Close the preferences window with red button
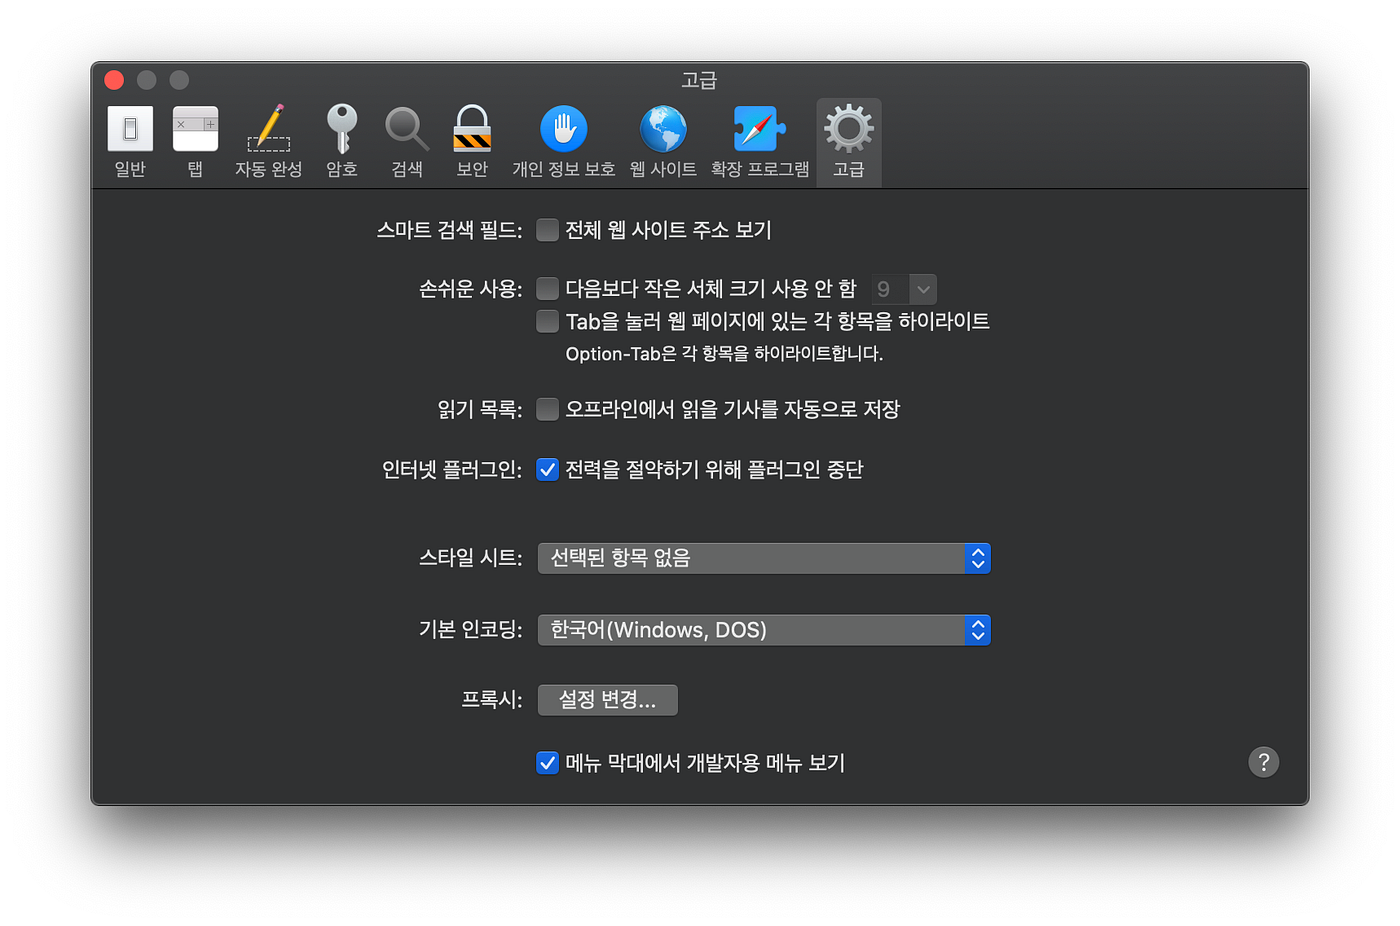Image resolution: width=1400 pixels, height=926 pixels. (x=114, y=80)
